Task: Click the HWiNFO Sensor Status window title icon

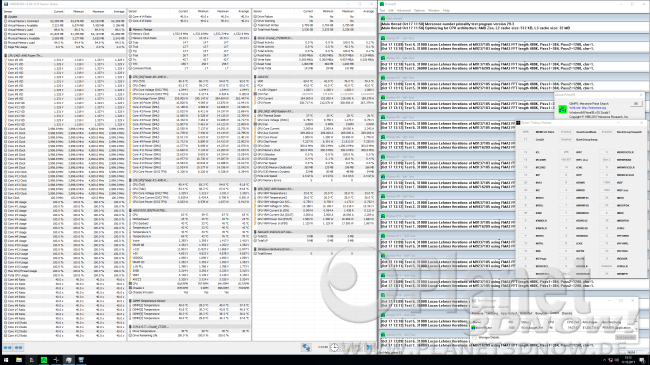Action: pyautogui.click(x=5, y=4)
